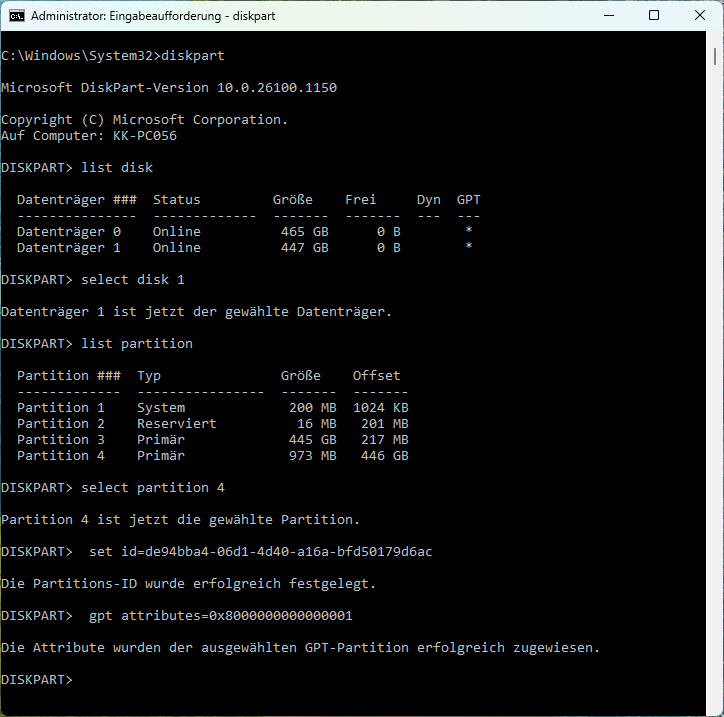Click the command prompt icon in title bar
724x717 pixels.
[x=17, y=16]
